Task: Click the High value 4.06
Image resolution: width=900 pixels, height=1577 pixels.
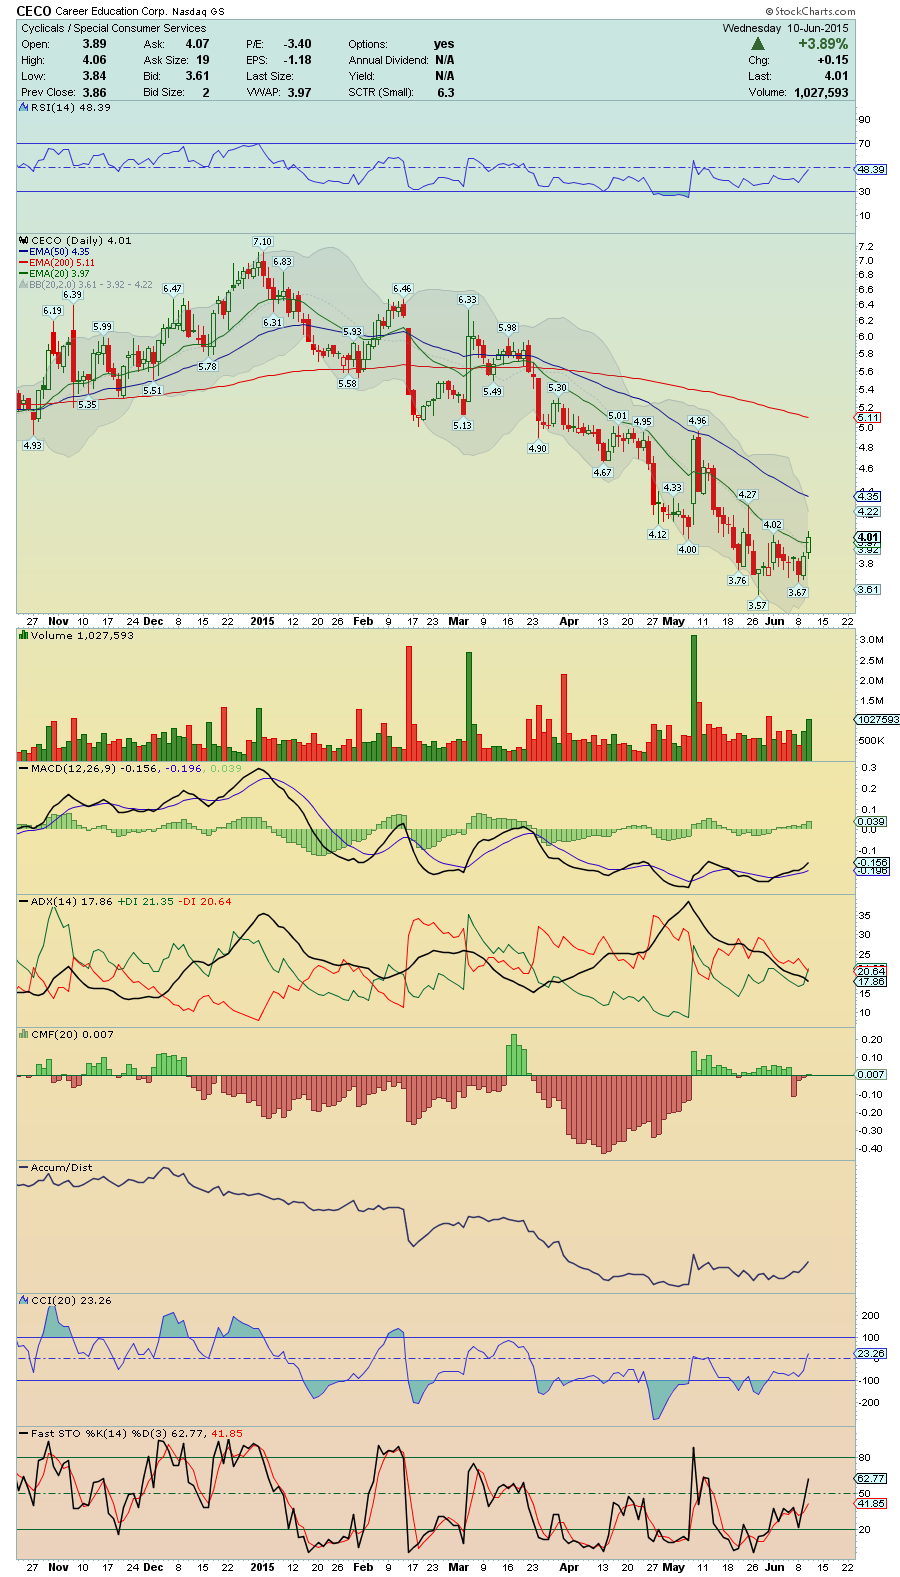Action: [94, 60]
